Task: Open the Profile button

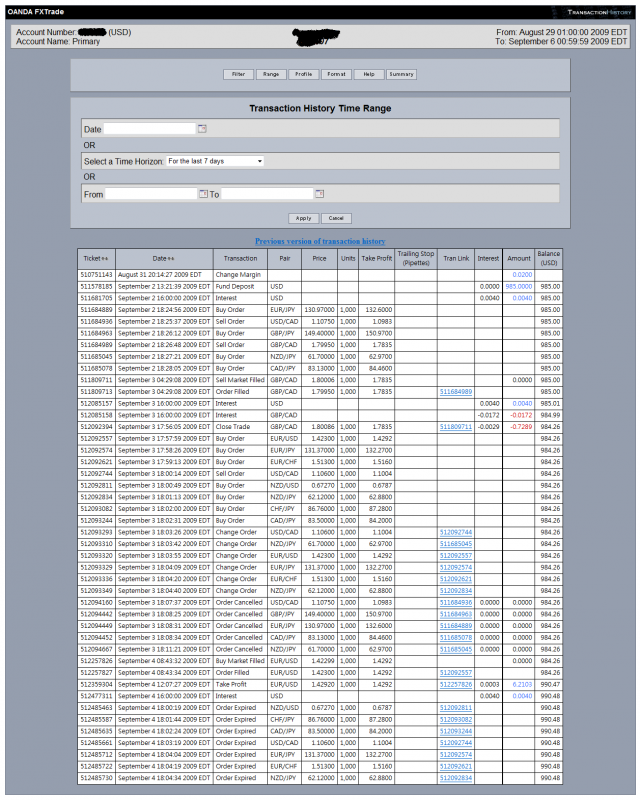Action: click(303, 74)
